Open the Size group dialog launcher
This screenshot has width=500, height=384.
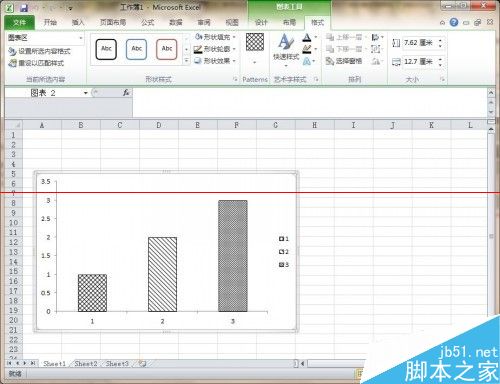click(442, 79)
